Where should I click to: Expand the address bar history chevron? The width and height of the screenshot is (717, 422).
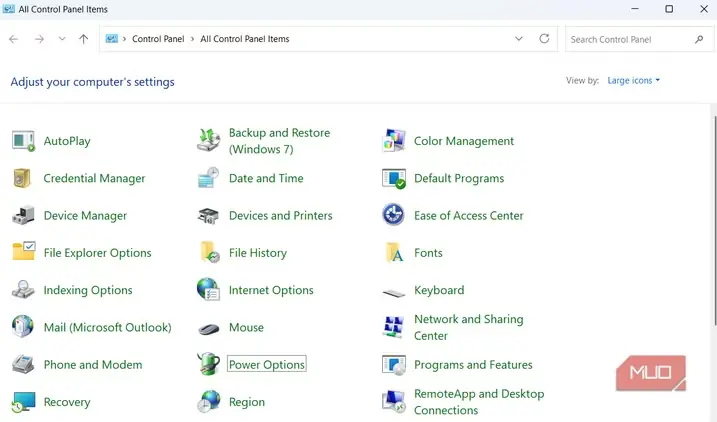coord(519,39)
